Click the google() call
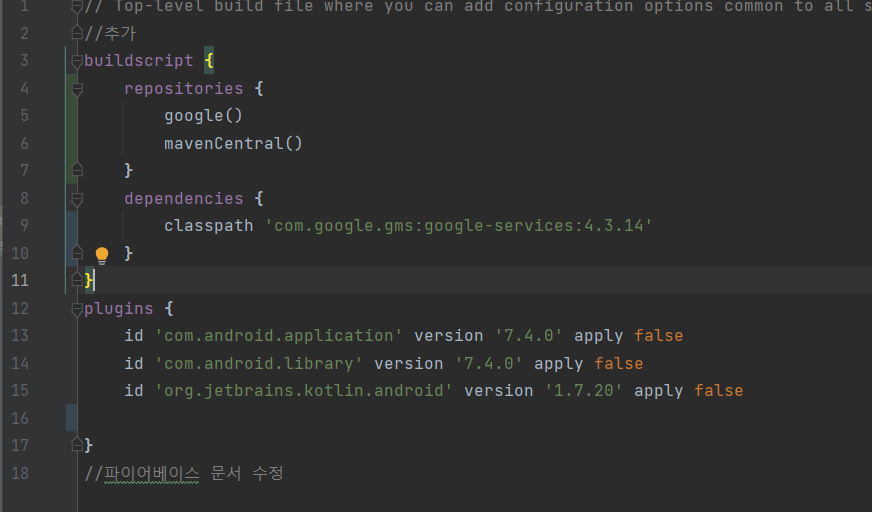This screenshot has width=872, height=512. tap(203, 116)
